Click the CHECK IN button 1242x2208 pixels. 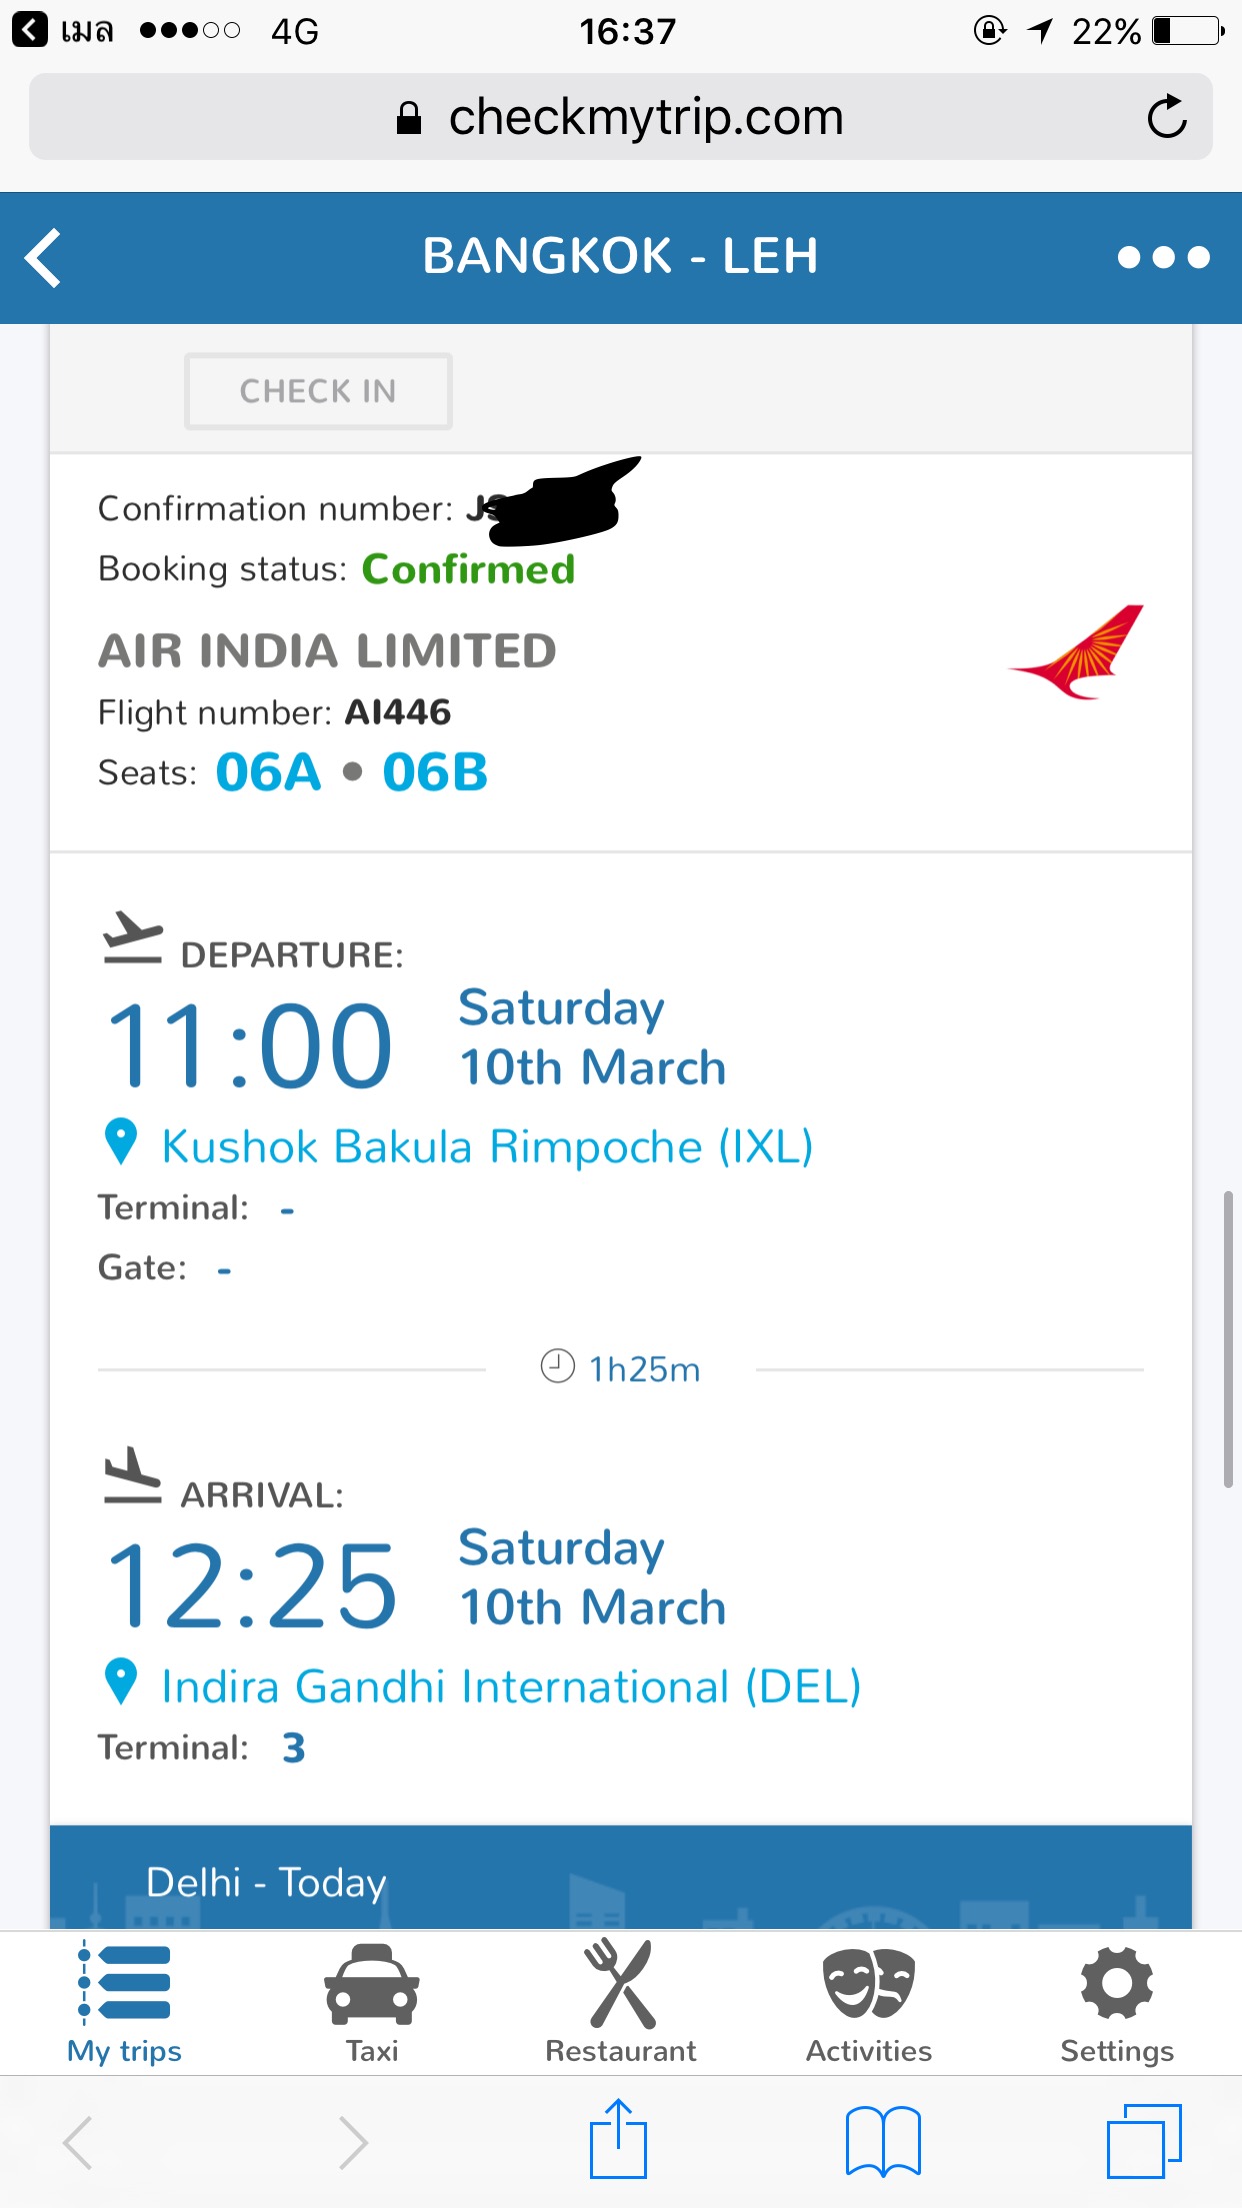(318, 391)
